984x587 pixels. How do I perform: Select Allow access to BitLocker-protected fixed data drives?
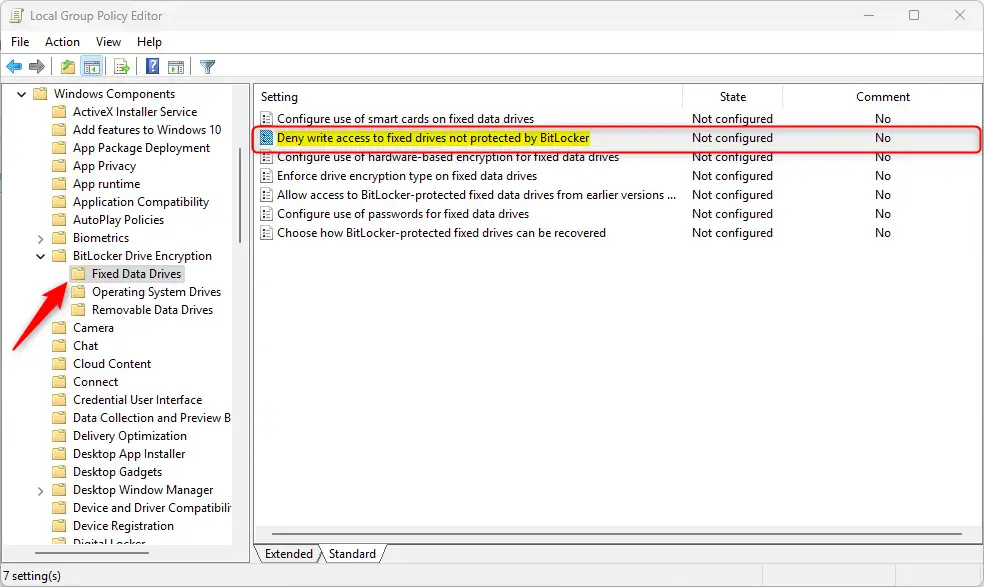coord(476,195)
